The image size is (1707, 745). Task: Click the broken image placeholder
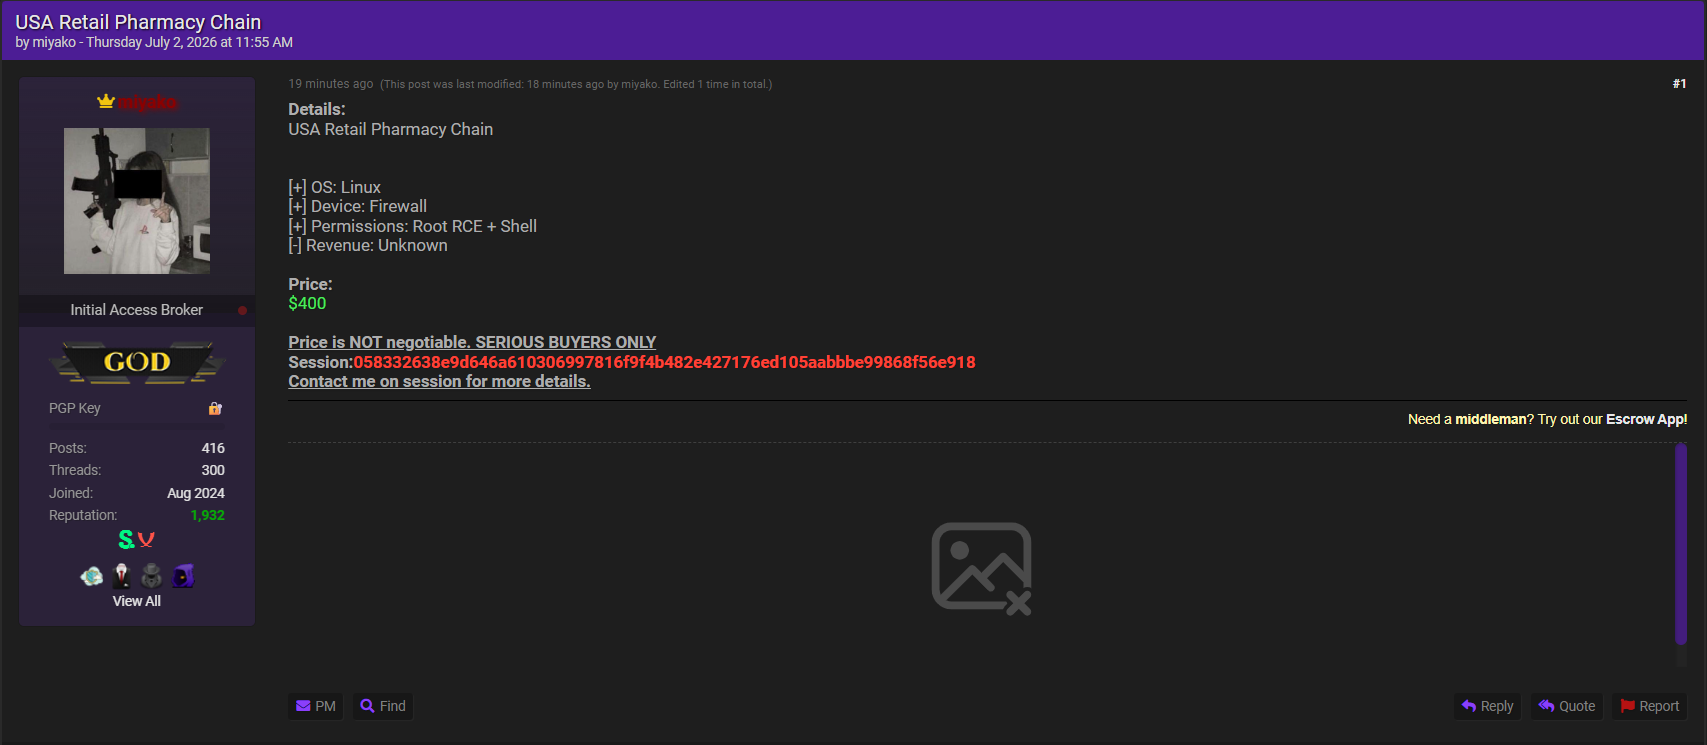pos(981,567)
